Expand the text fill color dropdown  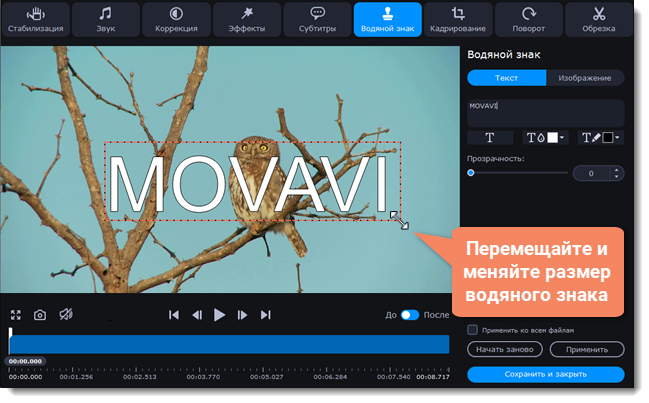coord(561,137)
